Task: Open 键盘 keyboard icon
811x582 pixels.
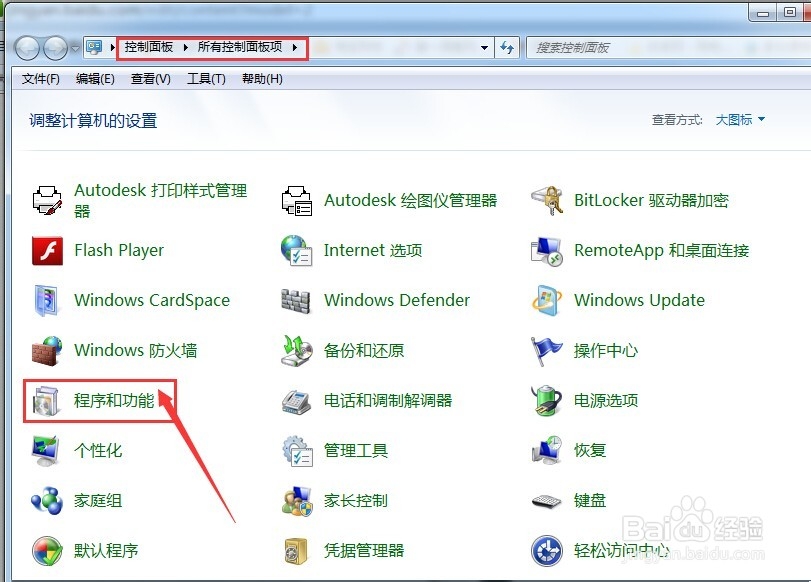Action: point(546,501)
